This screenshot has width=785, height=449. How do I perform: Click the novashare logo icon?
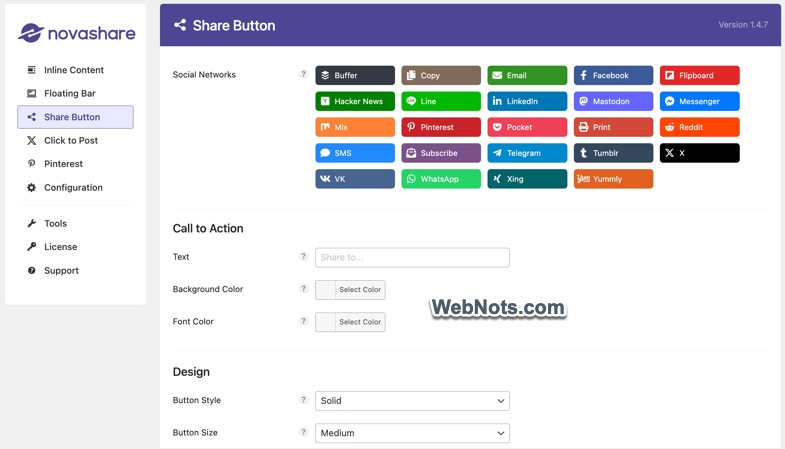(x=30, y=33)
